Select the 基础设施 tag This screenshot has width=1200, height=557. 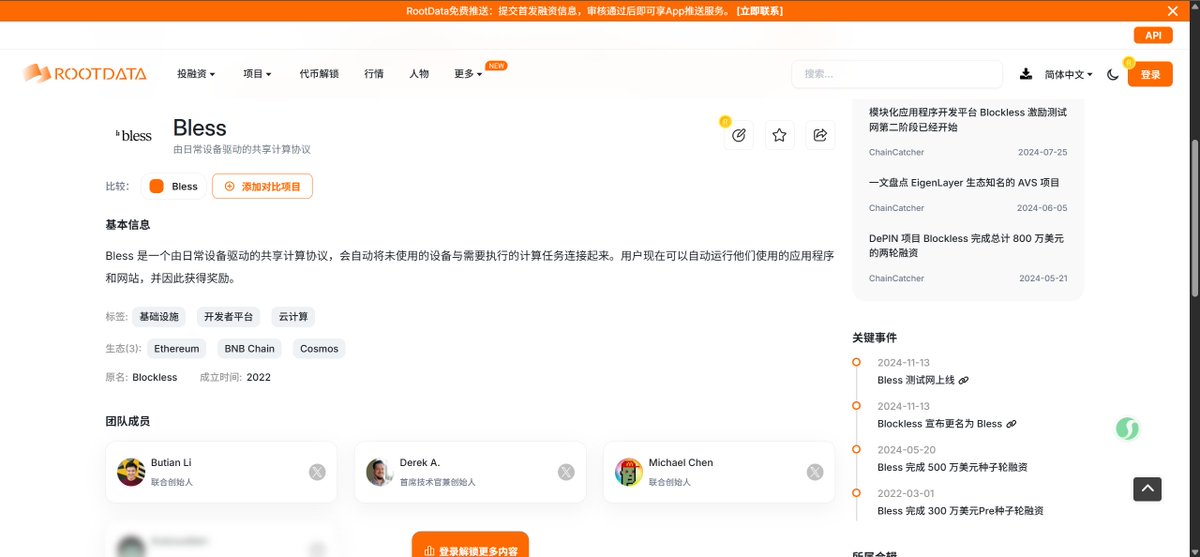159,317
